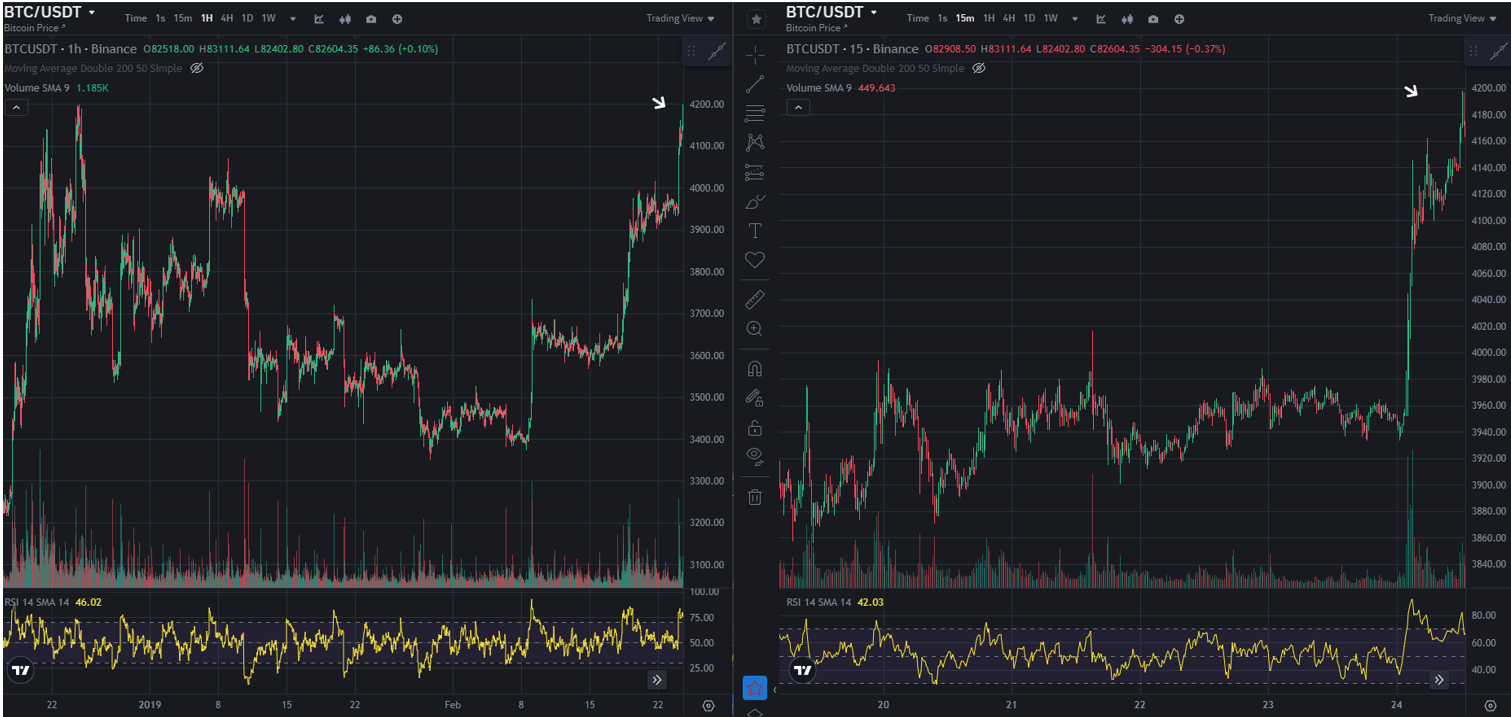1511x717 pixels.
Task: Click the TradingView logo on left chart
Action: pyautogui.click(x=20, y=670)
